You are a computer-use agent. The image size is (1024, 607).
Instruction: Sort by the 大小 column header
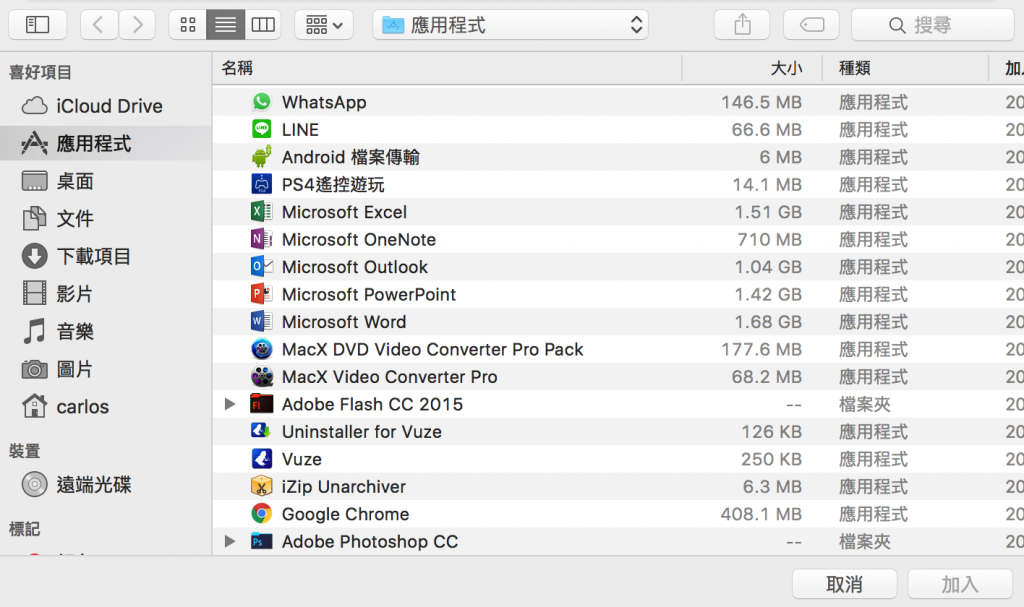pyautogui.click(x=752, y=68)
